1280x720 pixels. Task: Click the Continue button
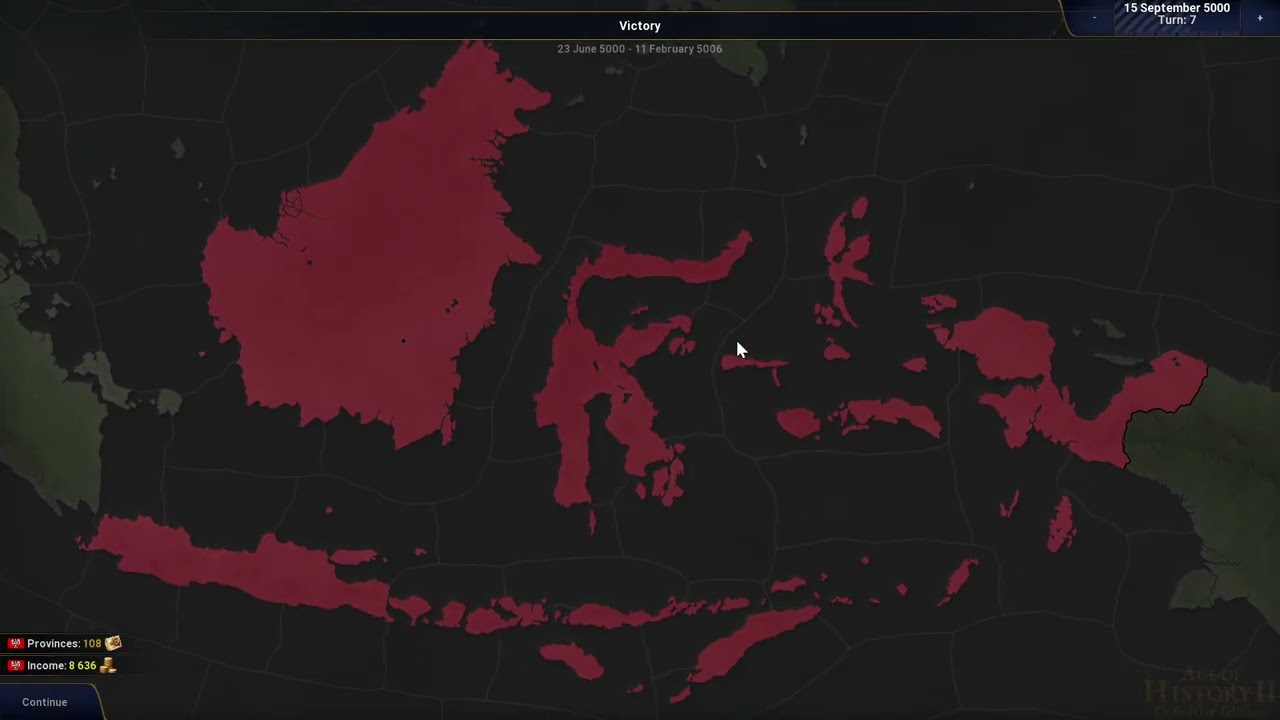pyautogui.click(x=45, y=702)
